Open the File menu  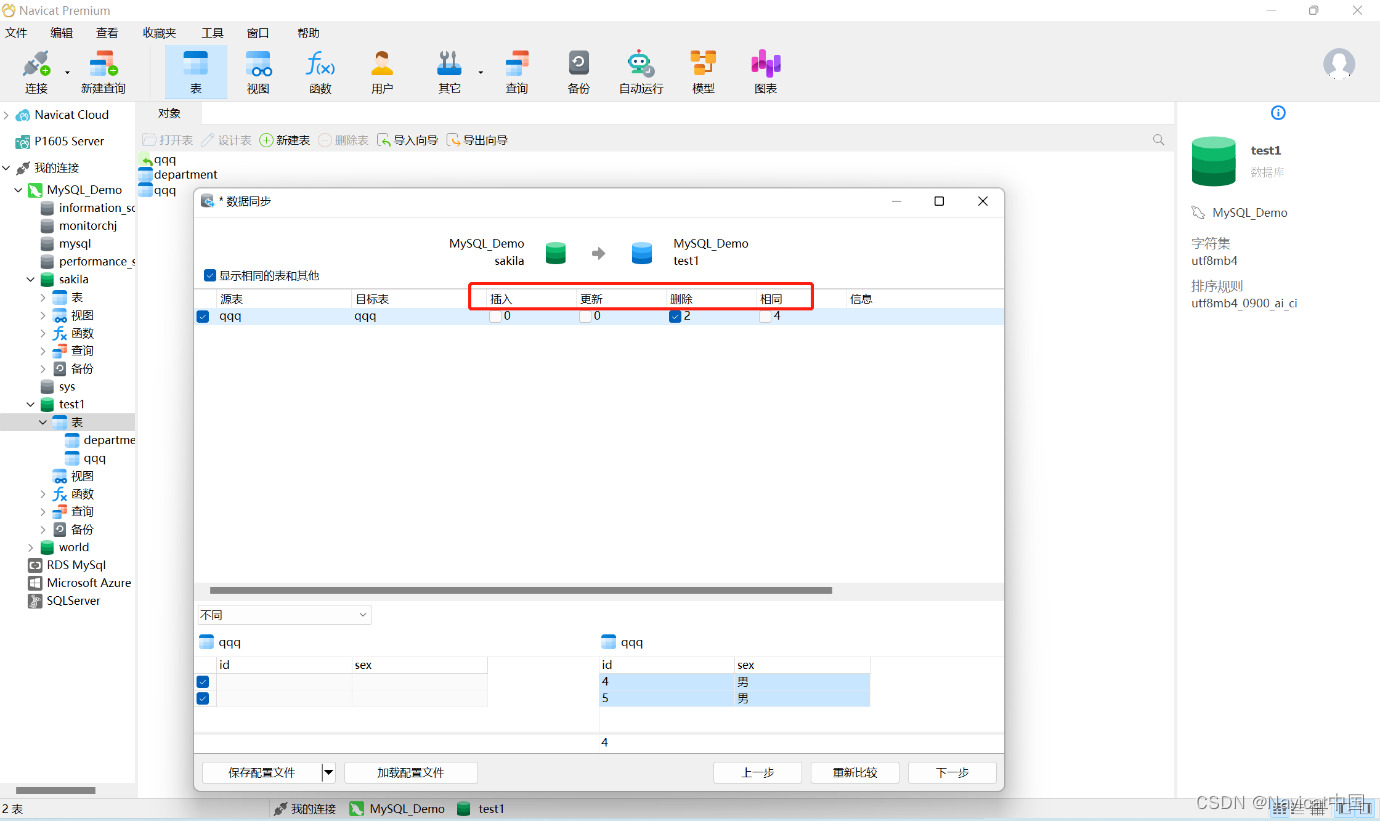16,33
